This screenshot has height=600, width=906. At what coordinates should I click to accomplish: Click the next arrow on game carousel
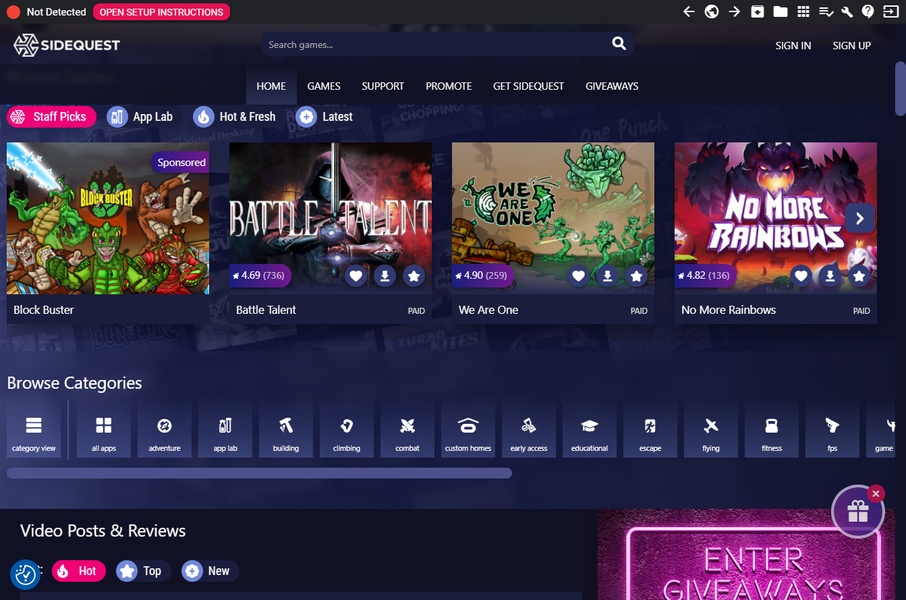click(860, 218)
